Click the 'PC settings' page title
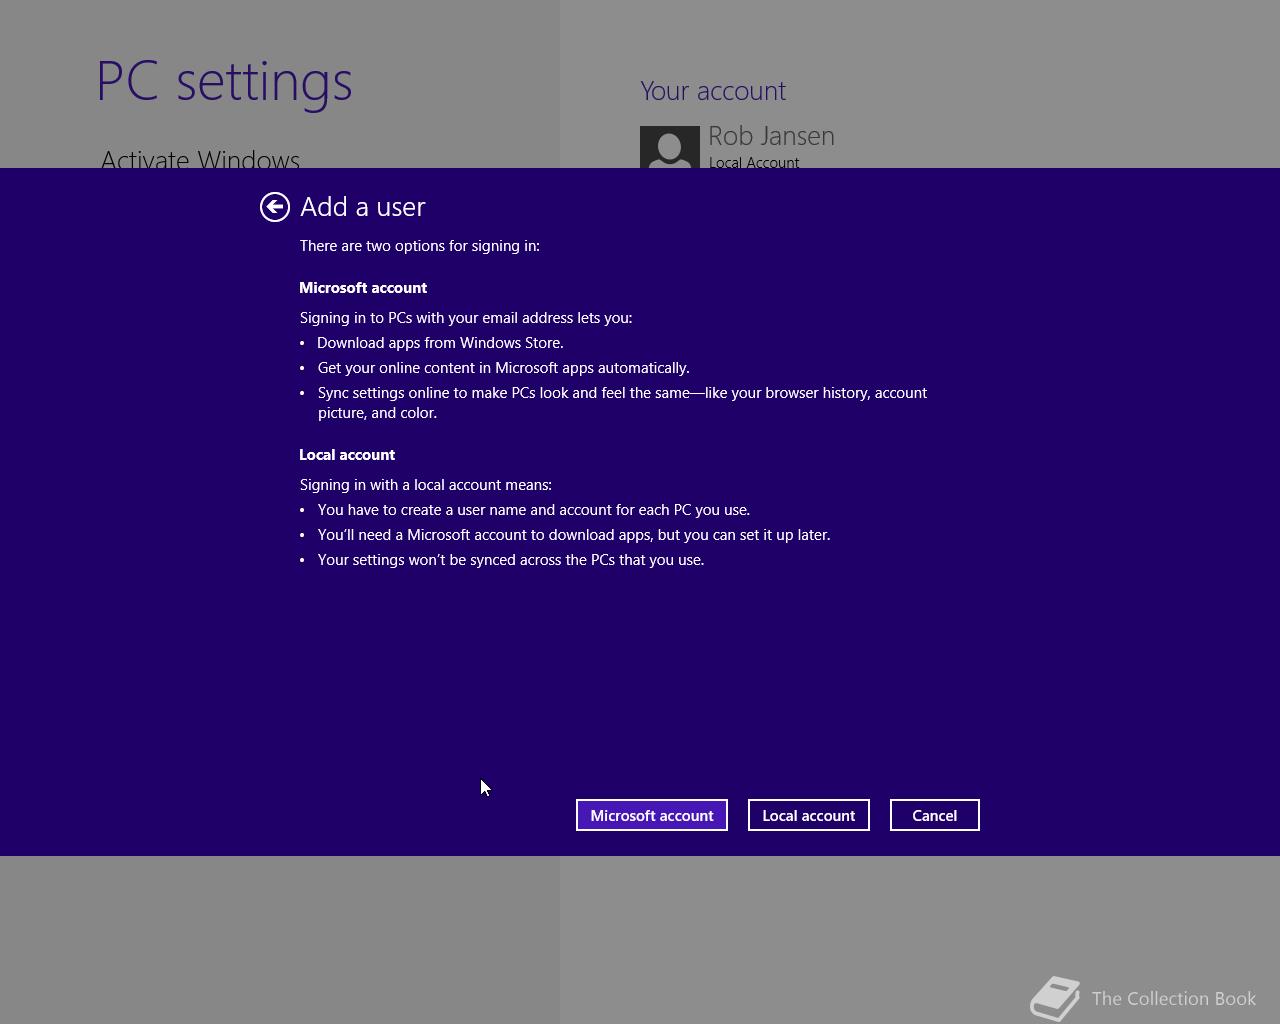The height and width of the screenshot is (1024, 1280). [x=225, y=81]
